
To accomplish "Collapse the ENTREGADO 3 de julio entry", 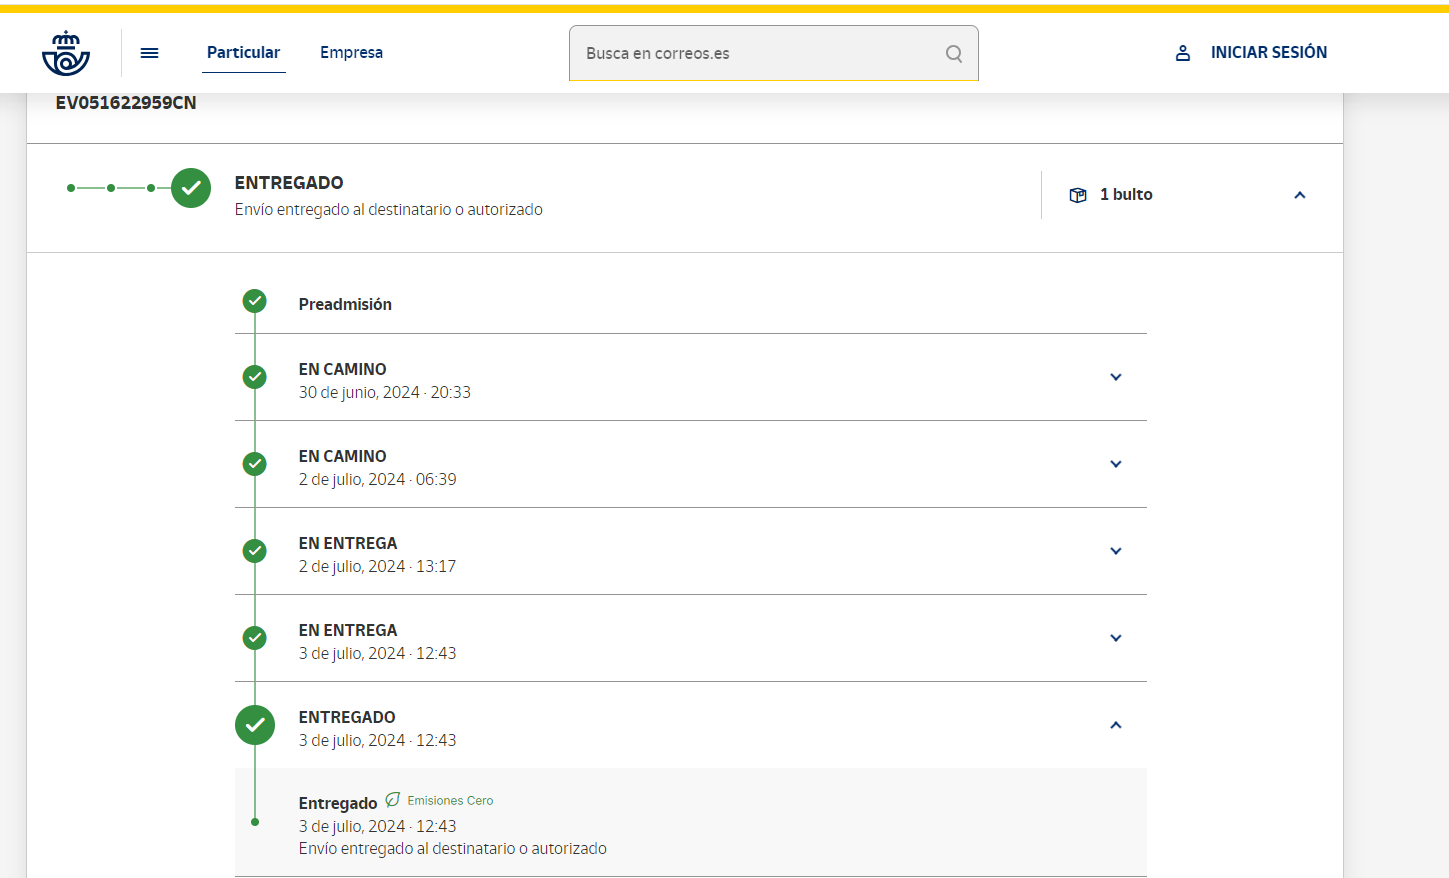I will (x=1116, y=725).
